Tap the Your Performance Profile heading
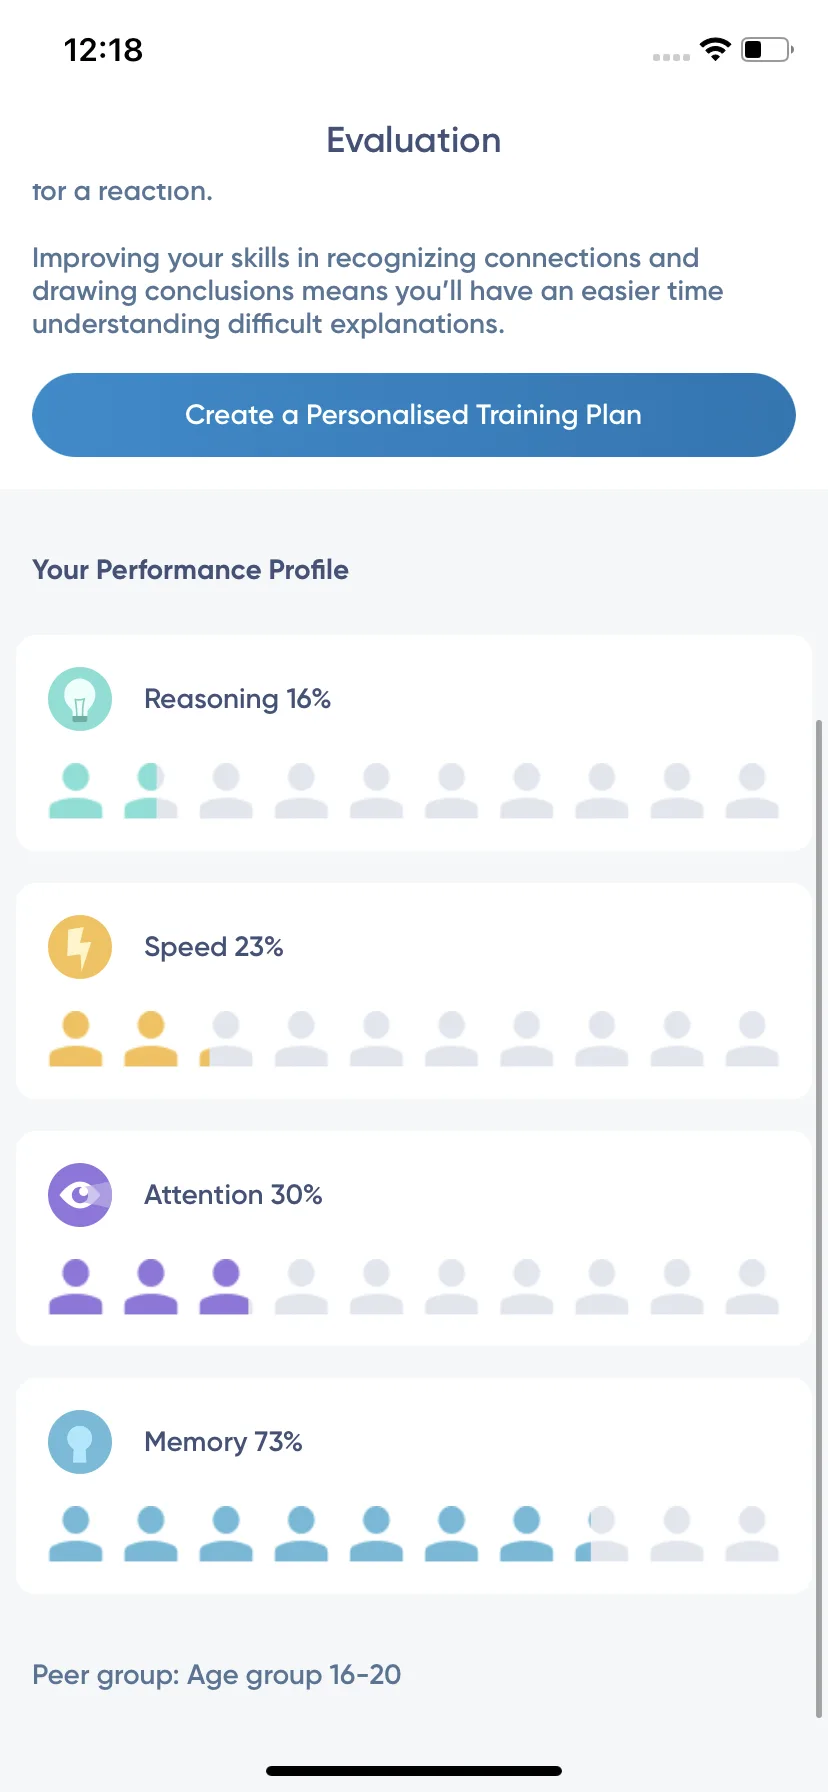 pyautogui.click(x=191, y=570)
